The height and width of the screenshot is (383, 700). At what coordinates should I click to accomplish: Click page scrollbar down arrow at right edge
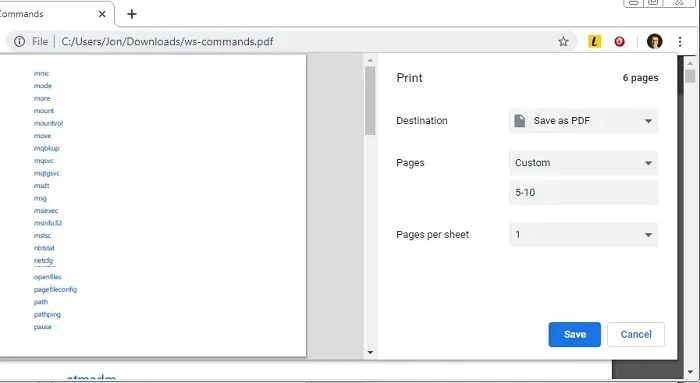tap(691, 371)
